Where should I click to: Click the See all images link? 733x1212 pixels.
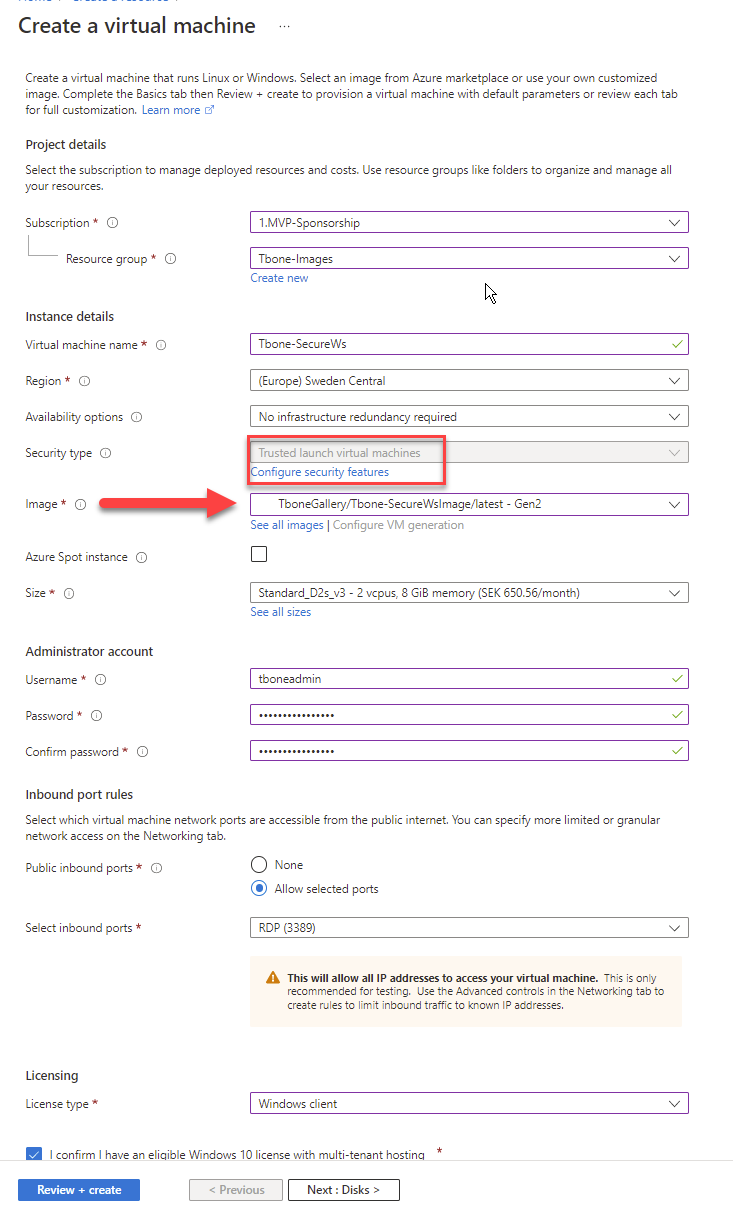coord(287,525)
